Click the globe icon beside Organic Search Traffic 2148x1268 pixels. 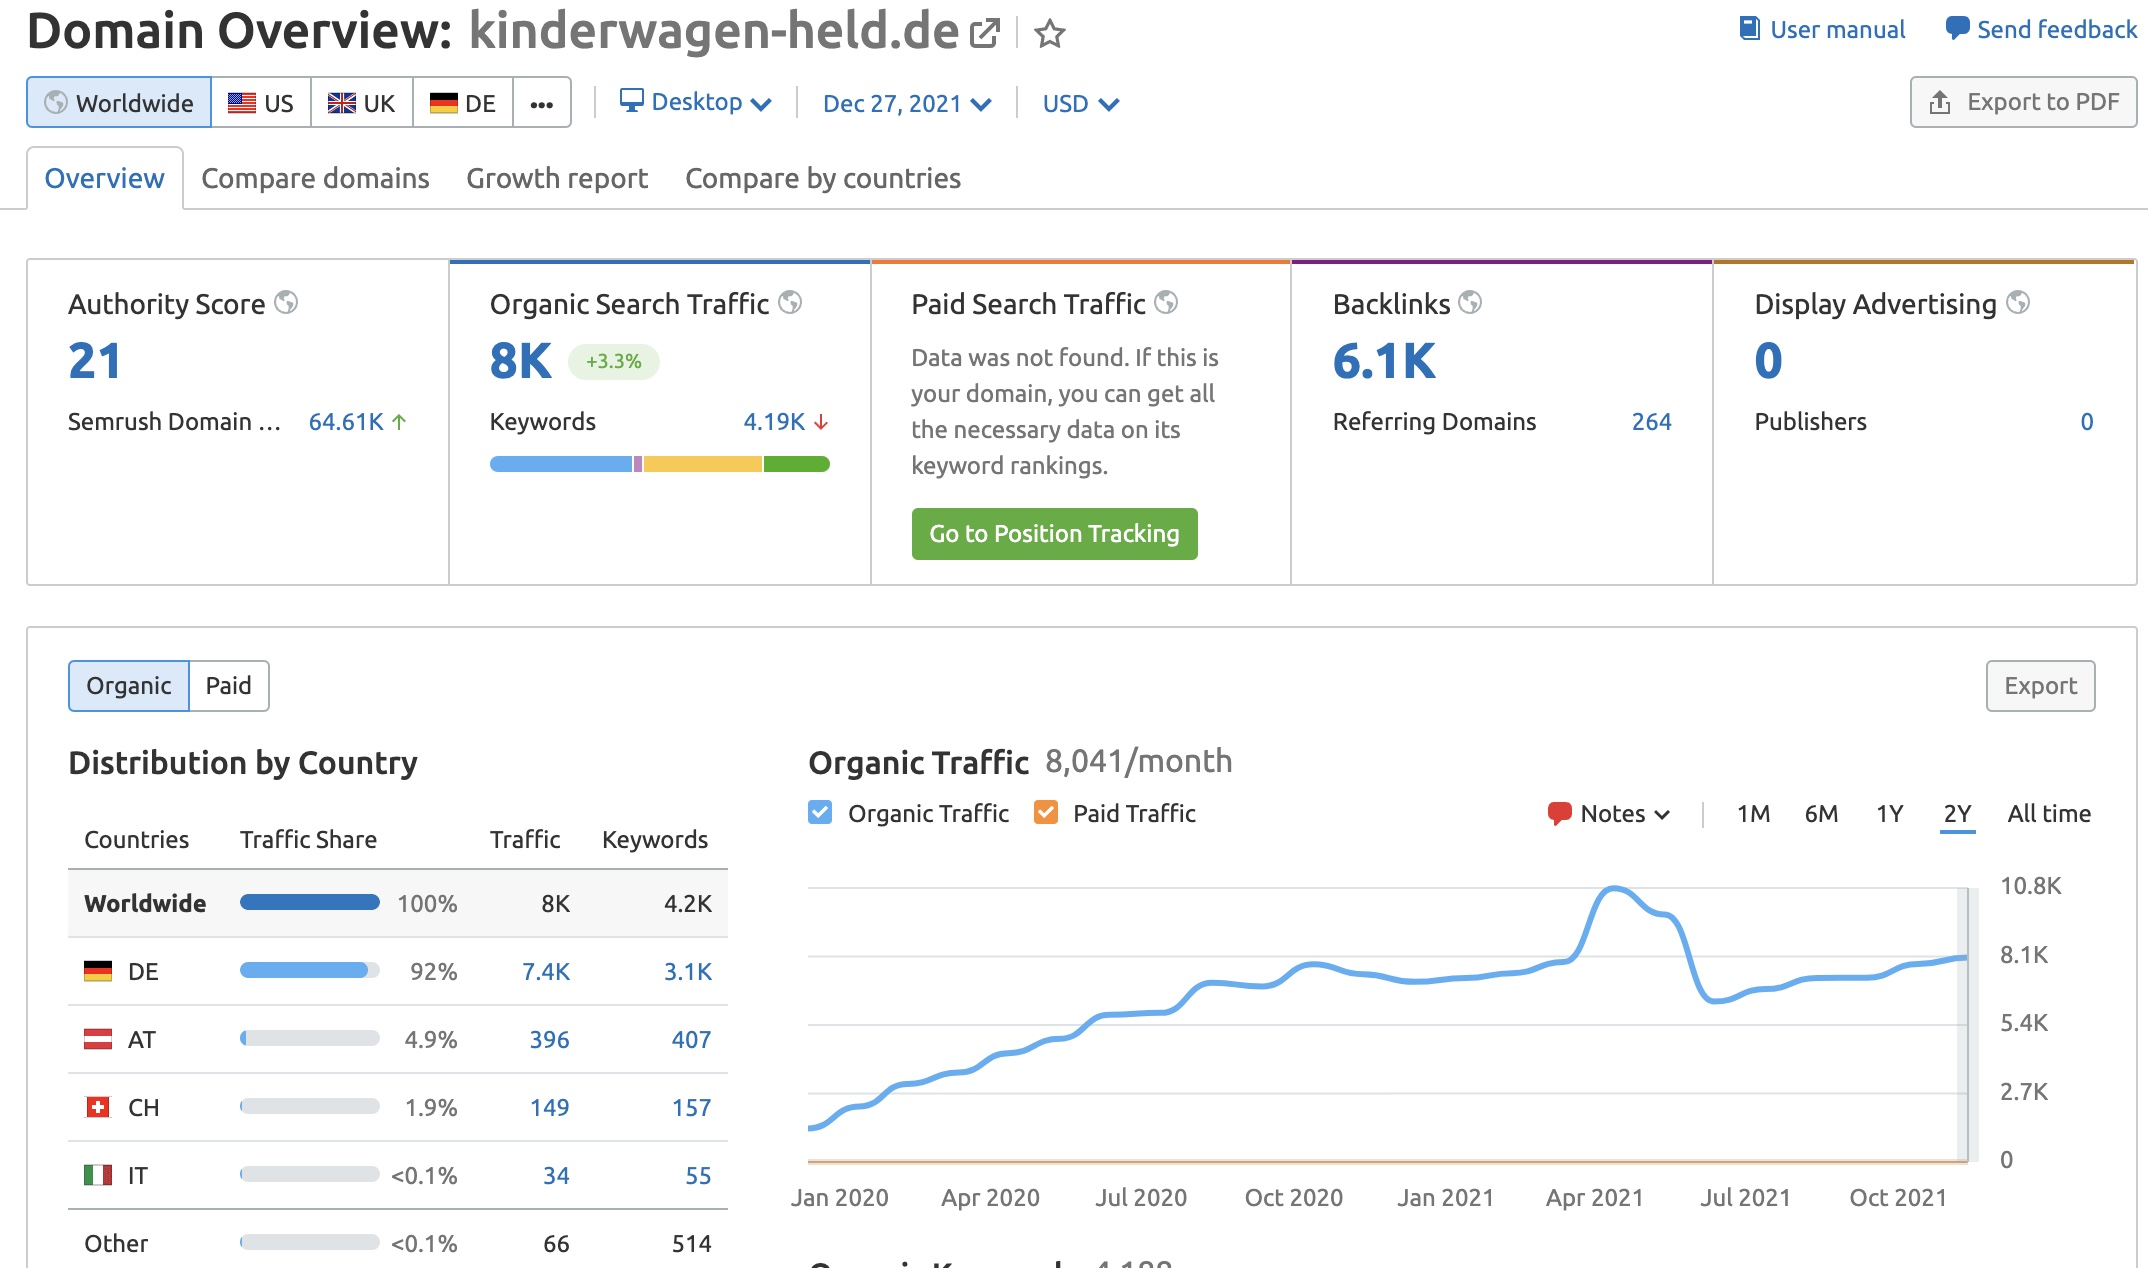pyautogui.click(x=790, y=302)
